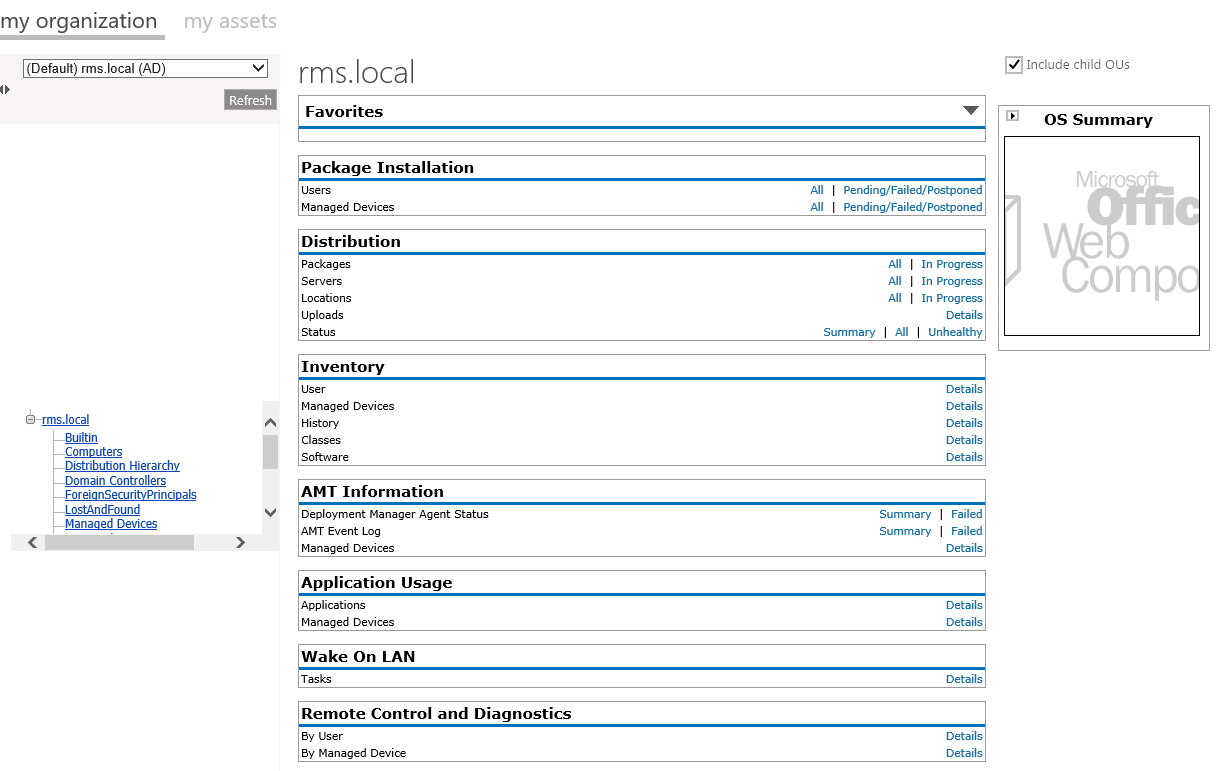Expand the Favorites section triangle
Image resolution: width=1226 pixels, height=771 pixels.
pos(971,110)
